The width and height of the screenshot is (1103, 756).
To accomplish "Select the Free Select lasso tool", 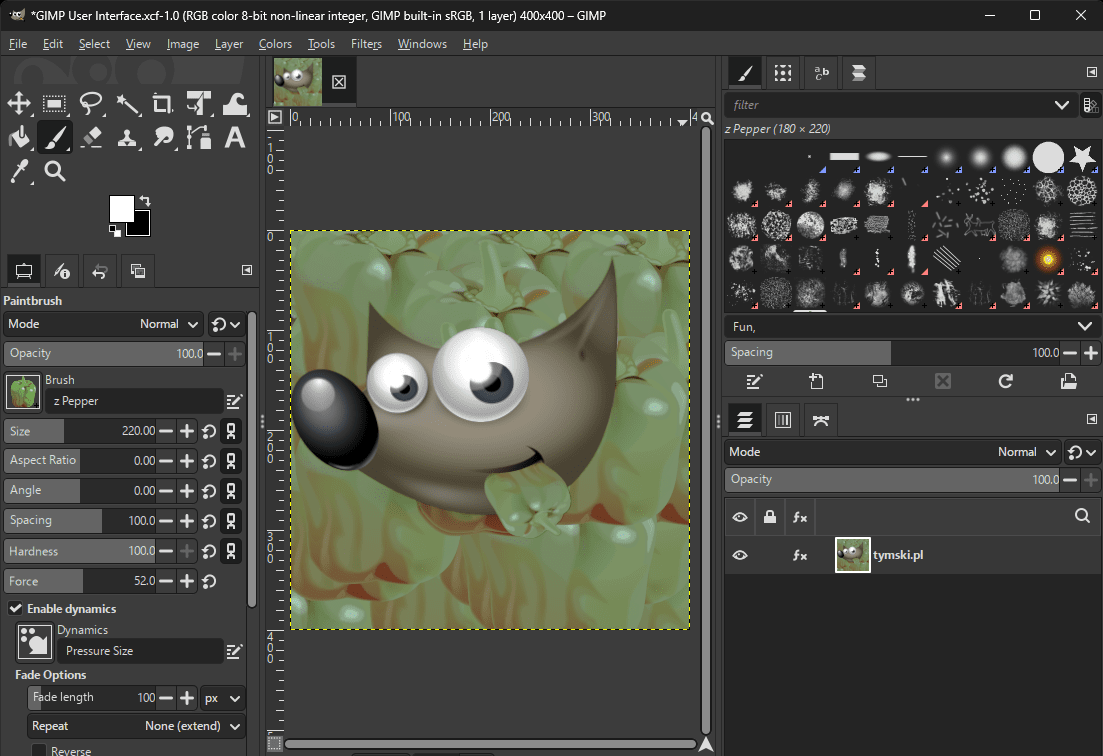I will tap(91, 103).
